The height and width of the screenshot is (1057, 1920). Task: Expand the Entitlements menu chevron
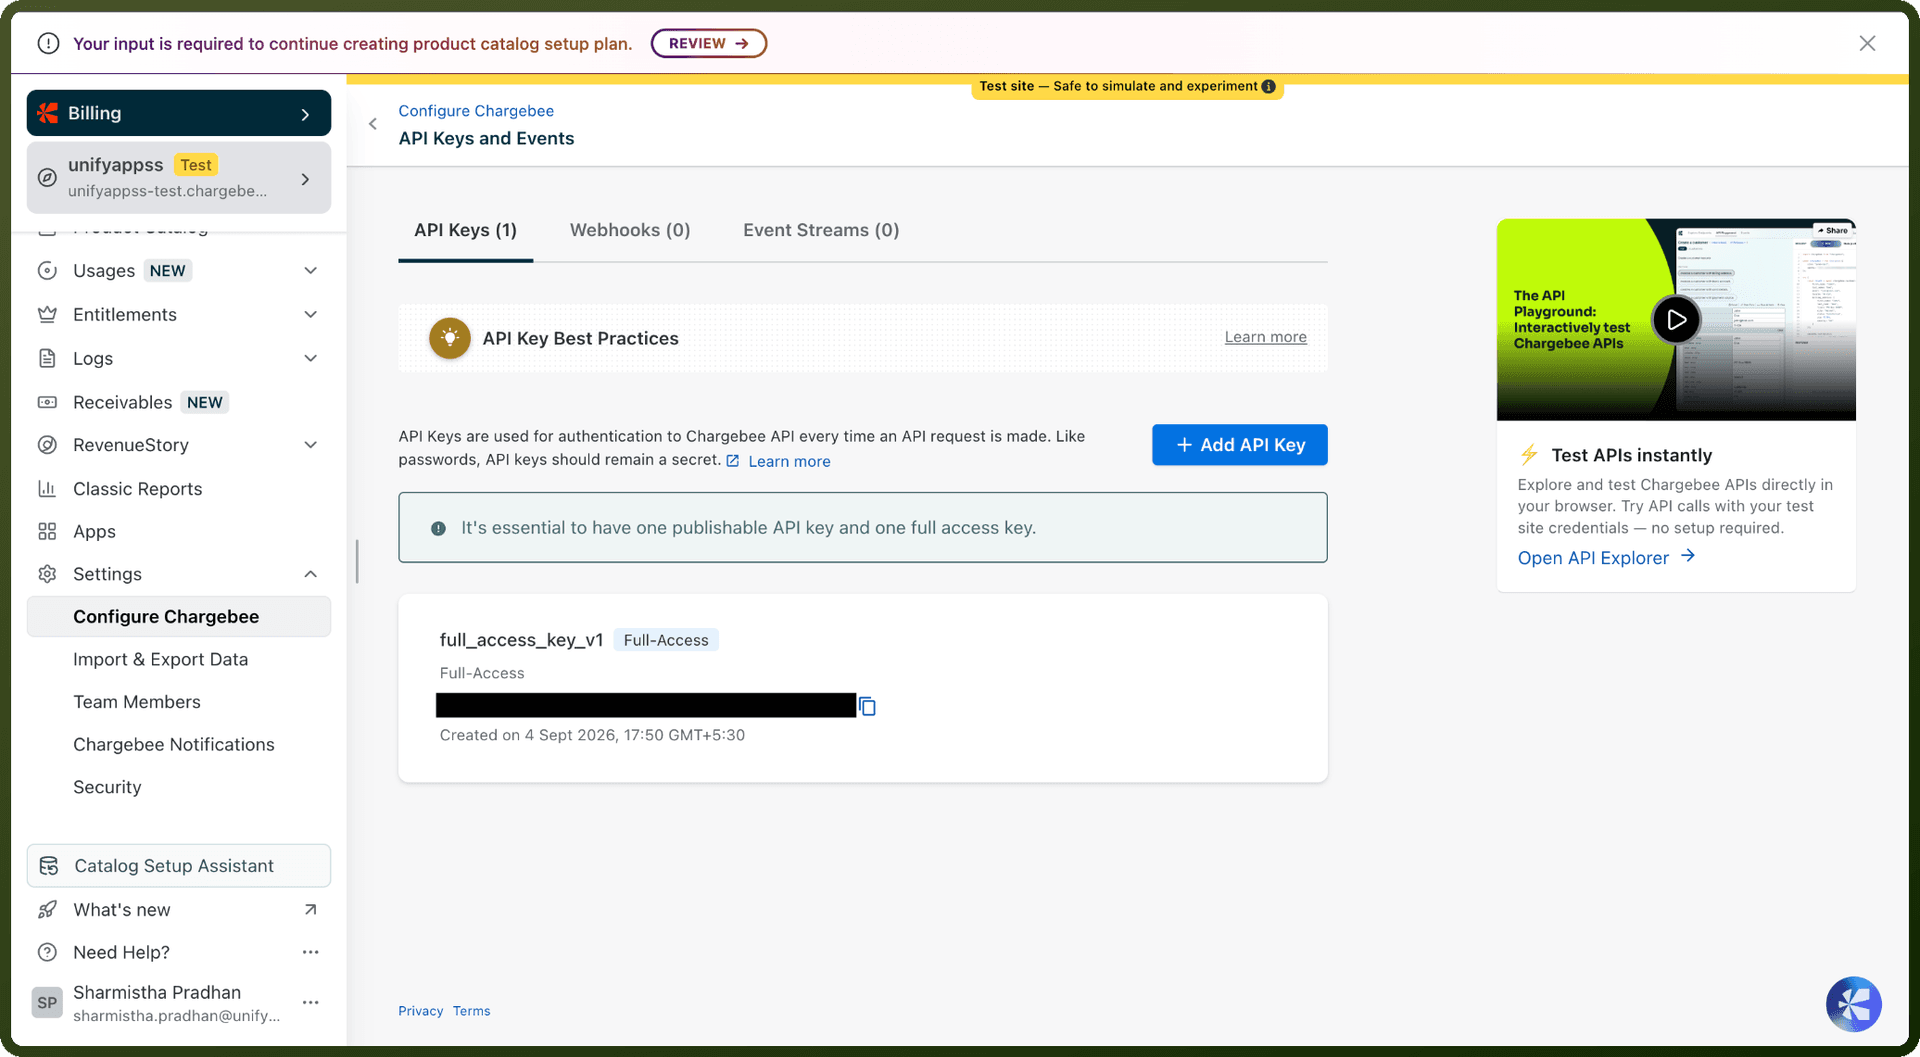point(311,315)
